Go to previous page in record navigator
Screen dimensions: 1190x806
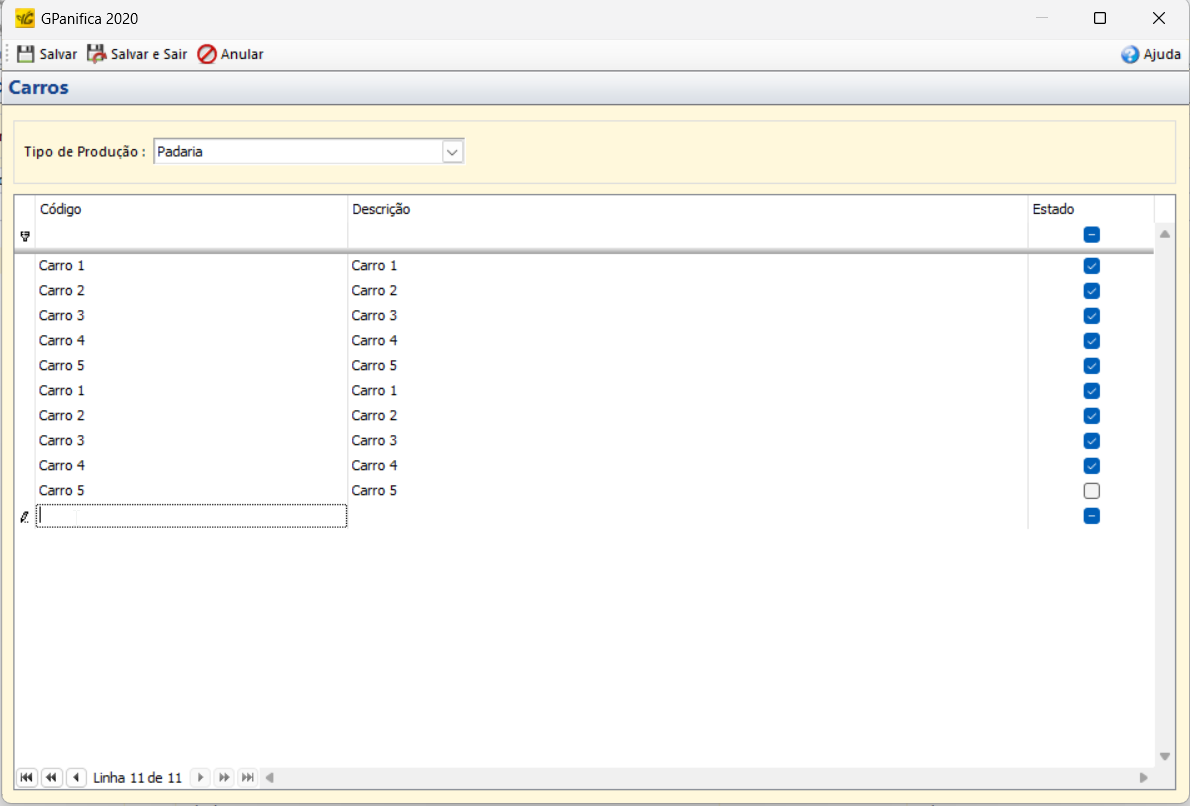51,777
